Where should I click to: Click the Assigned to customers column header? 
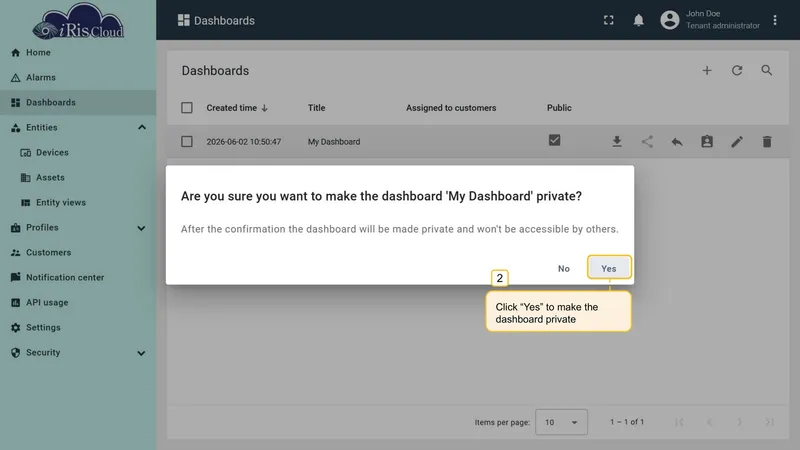tap(451, 108)
